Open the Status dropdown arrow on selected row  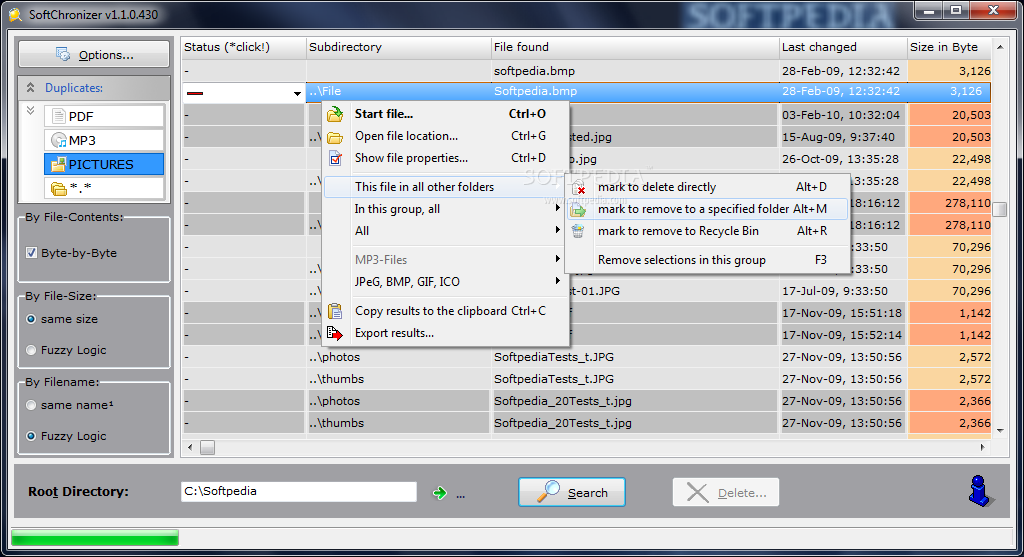click(x=297, y=93)
